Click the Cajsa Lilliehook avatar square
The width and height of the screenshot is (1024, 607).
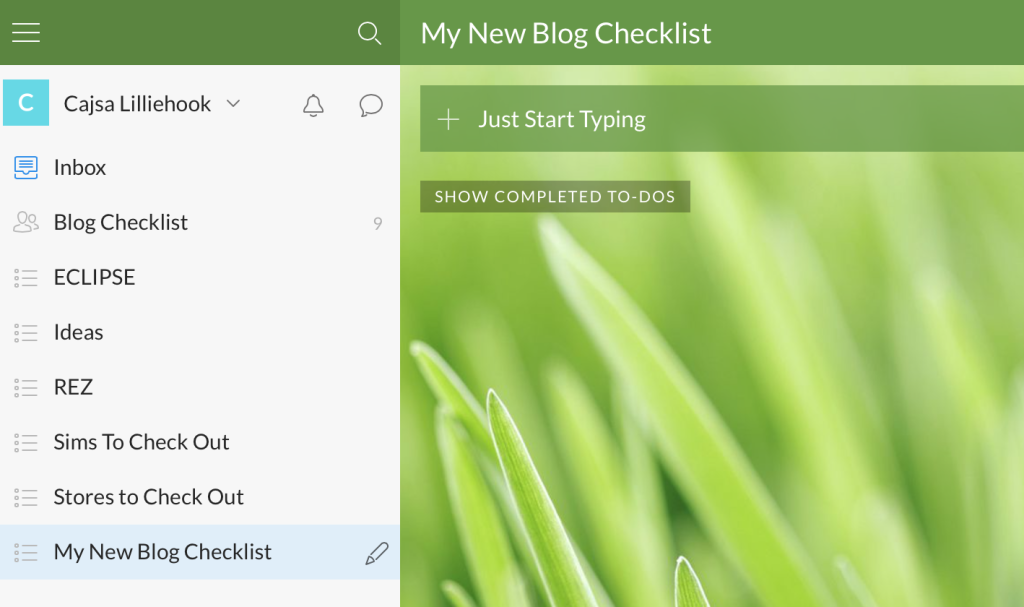25,103
